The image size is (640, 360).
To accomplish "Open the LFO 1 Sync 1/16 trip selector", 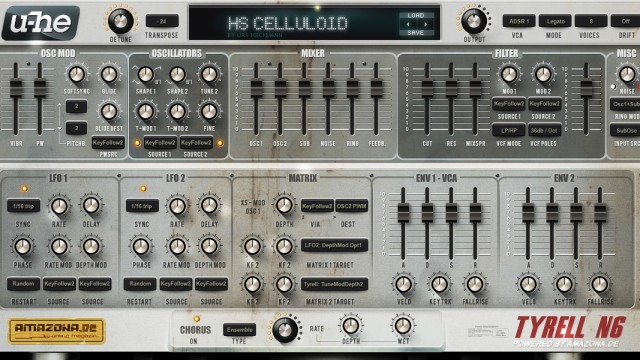I will point(23,206).
